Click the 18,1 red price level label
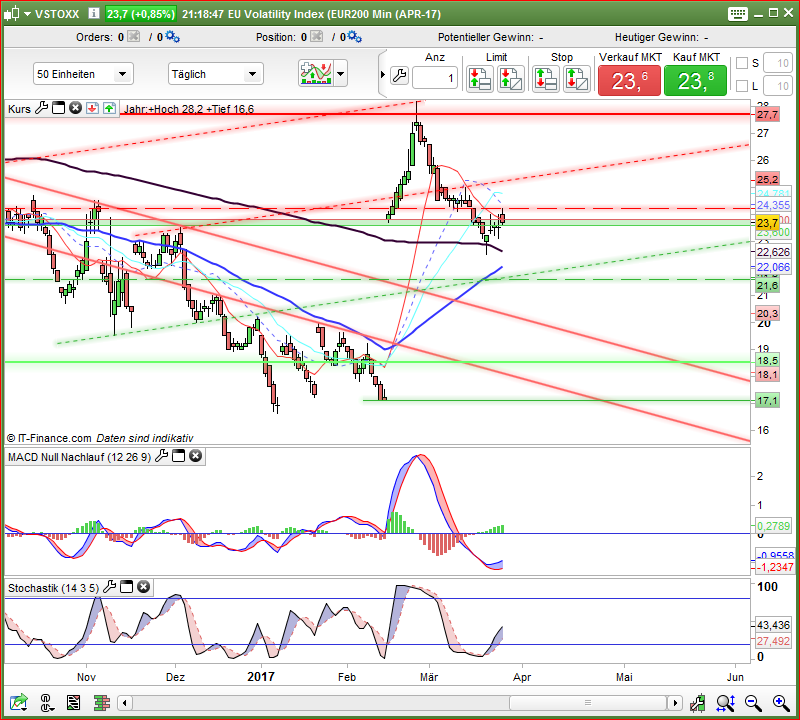Image resolution: width=800 pixels, height=720 pixels. coord(767,375)
